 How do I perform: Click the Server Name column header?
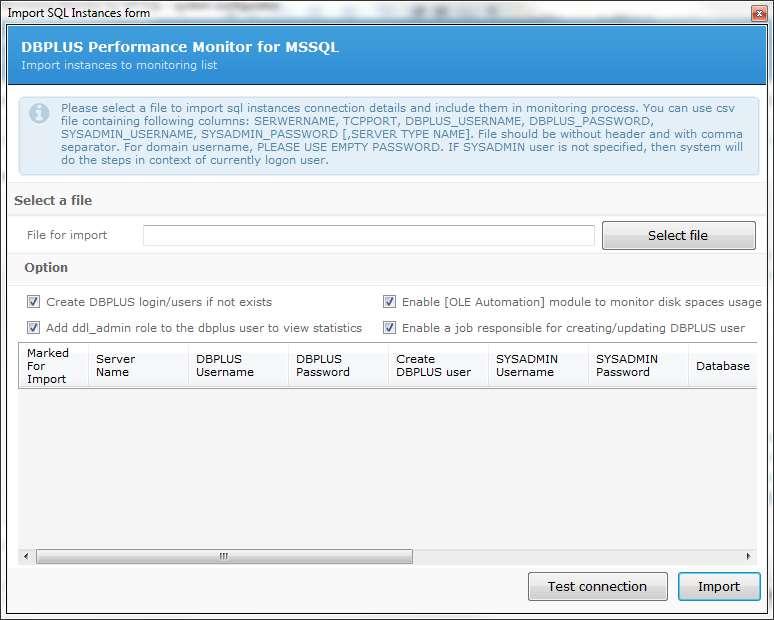tap(138, 366)
